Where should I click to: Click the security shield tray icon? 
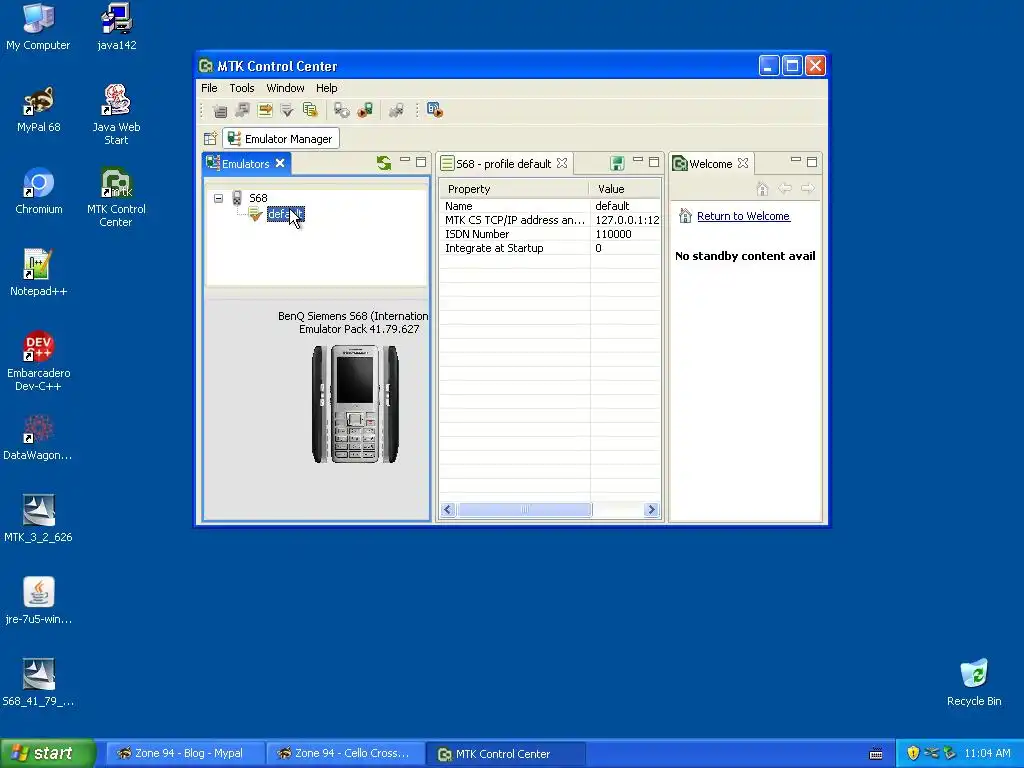tap(913, 754)
